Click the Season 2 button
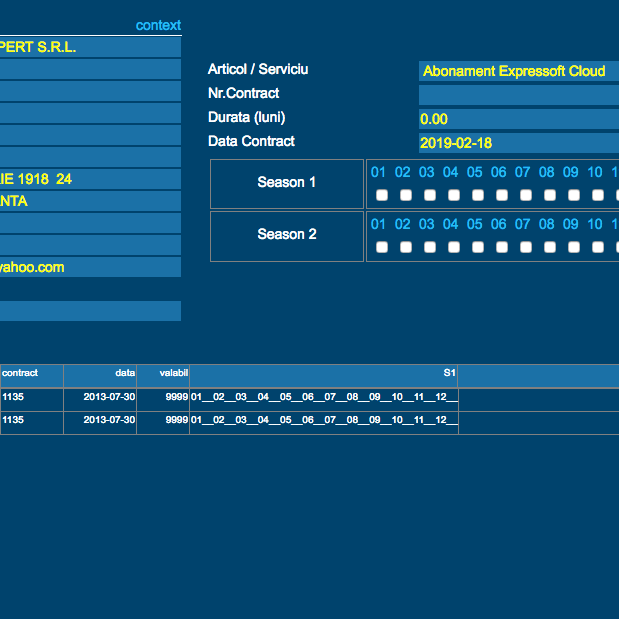This screenshot has height=619, width=619. [x=287, y=235]
